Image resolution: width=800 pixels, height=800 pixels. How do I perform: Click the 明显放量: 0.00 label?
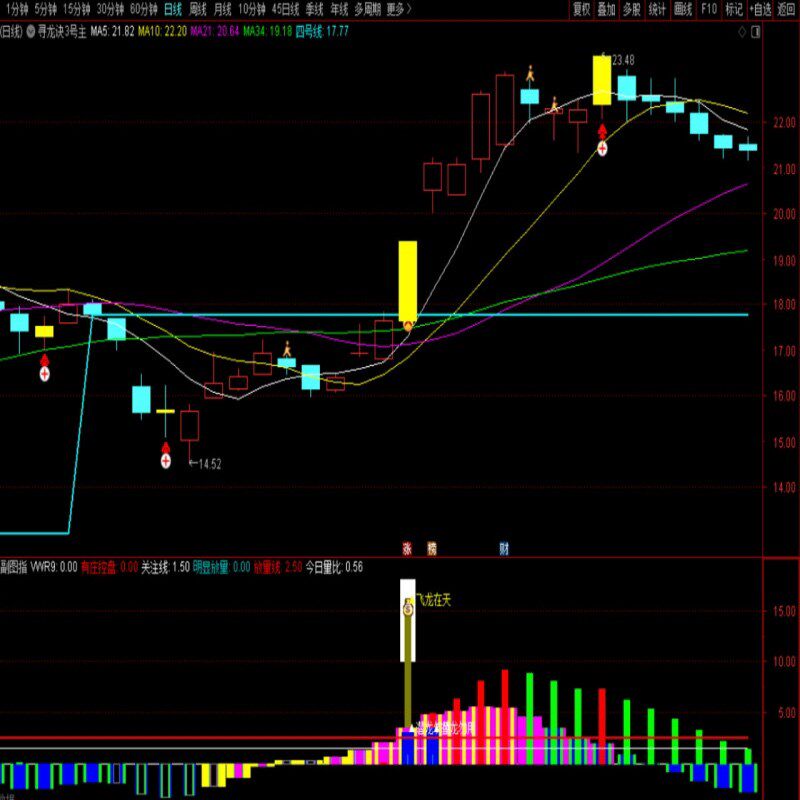(x=221, y=567)
